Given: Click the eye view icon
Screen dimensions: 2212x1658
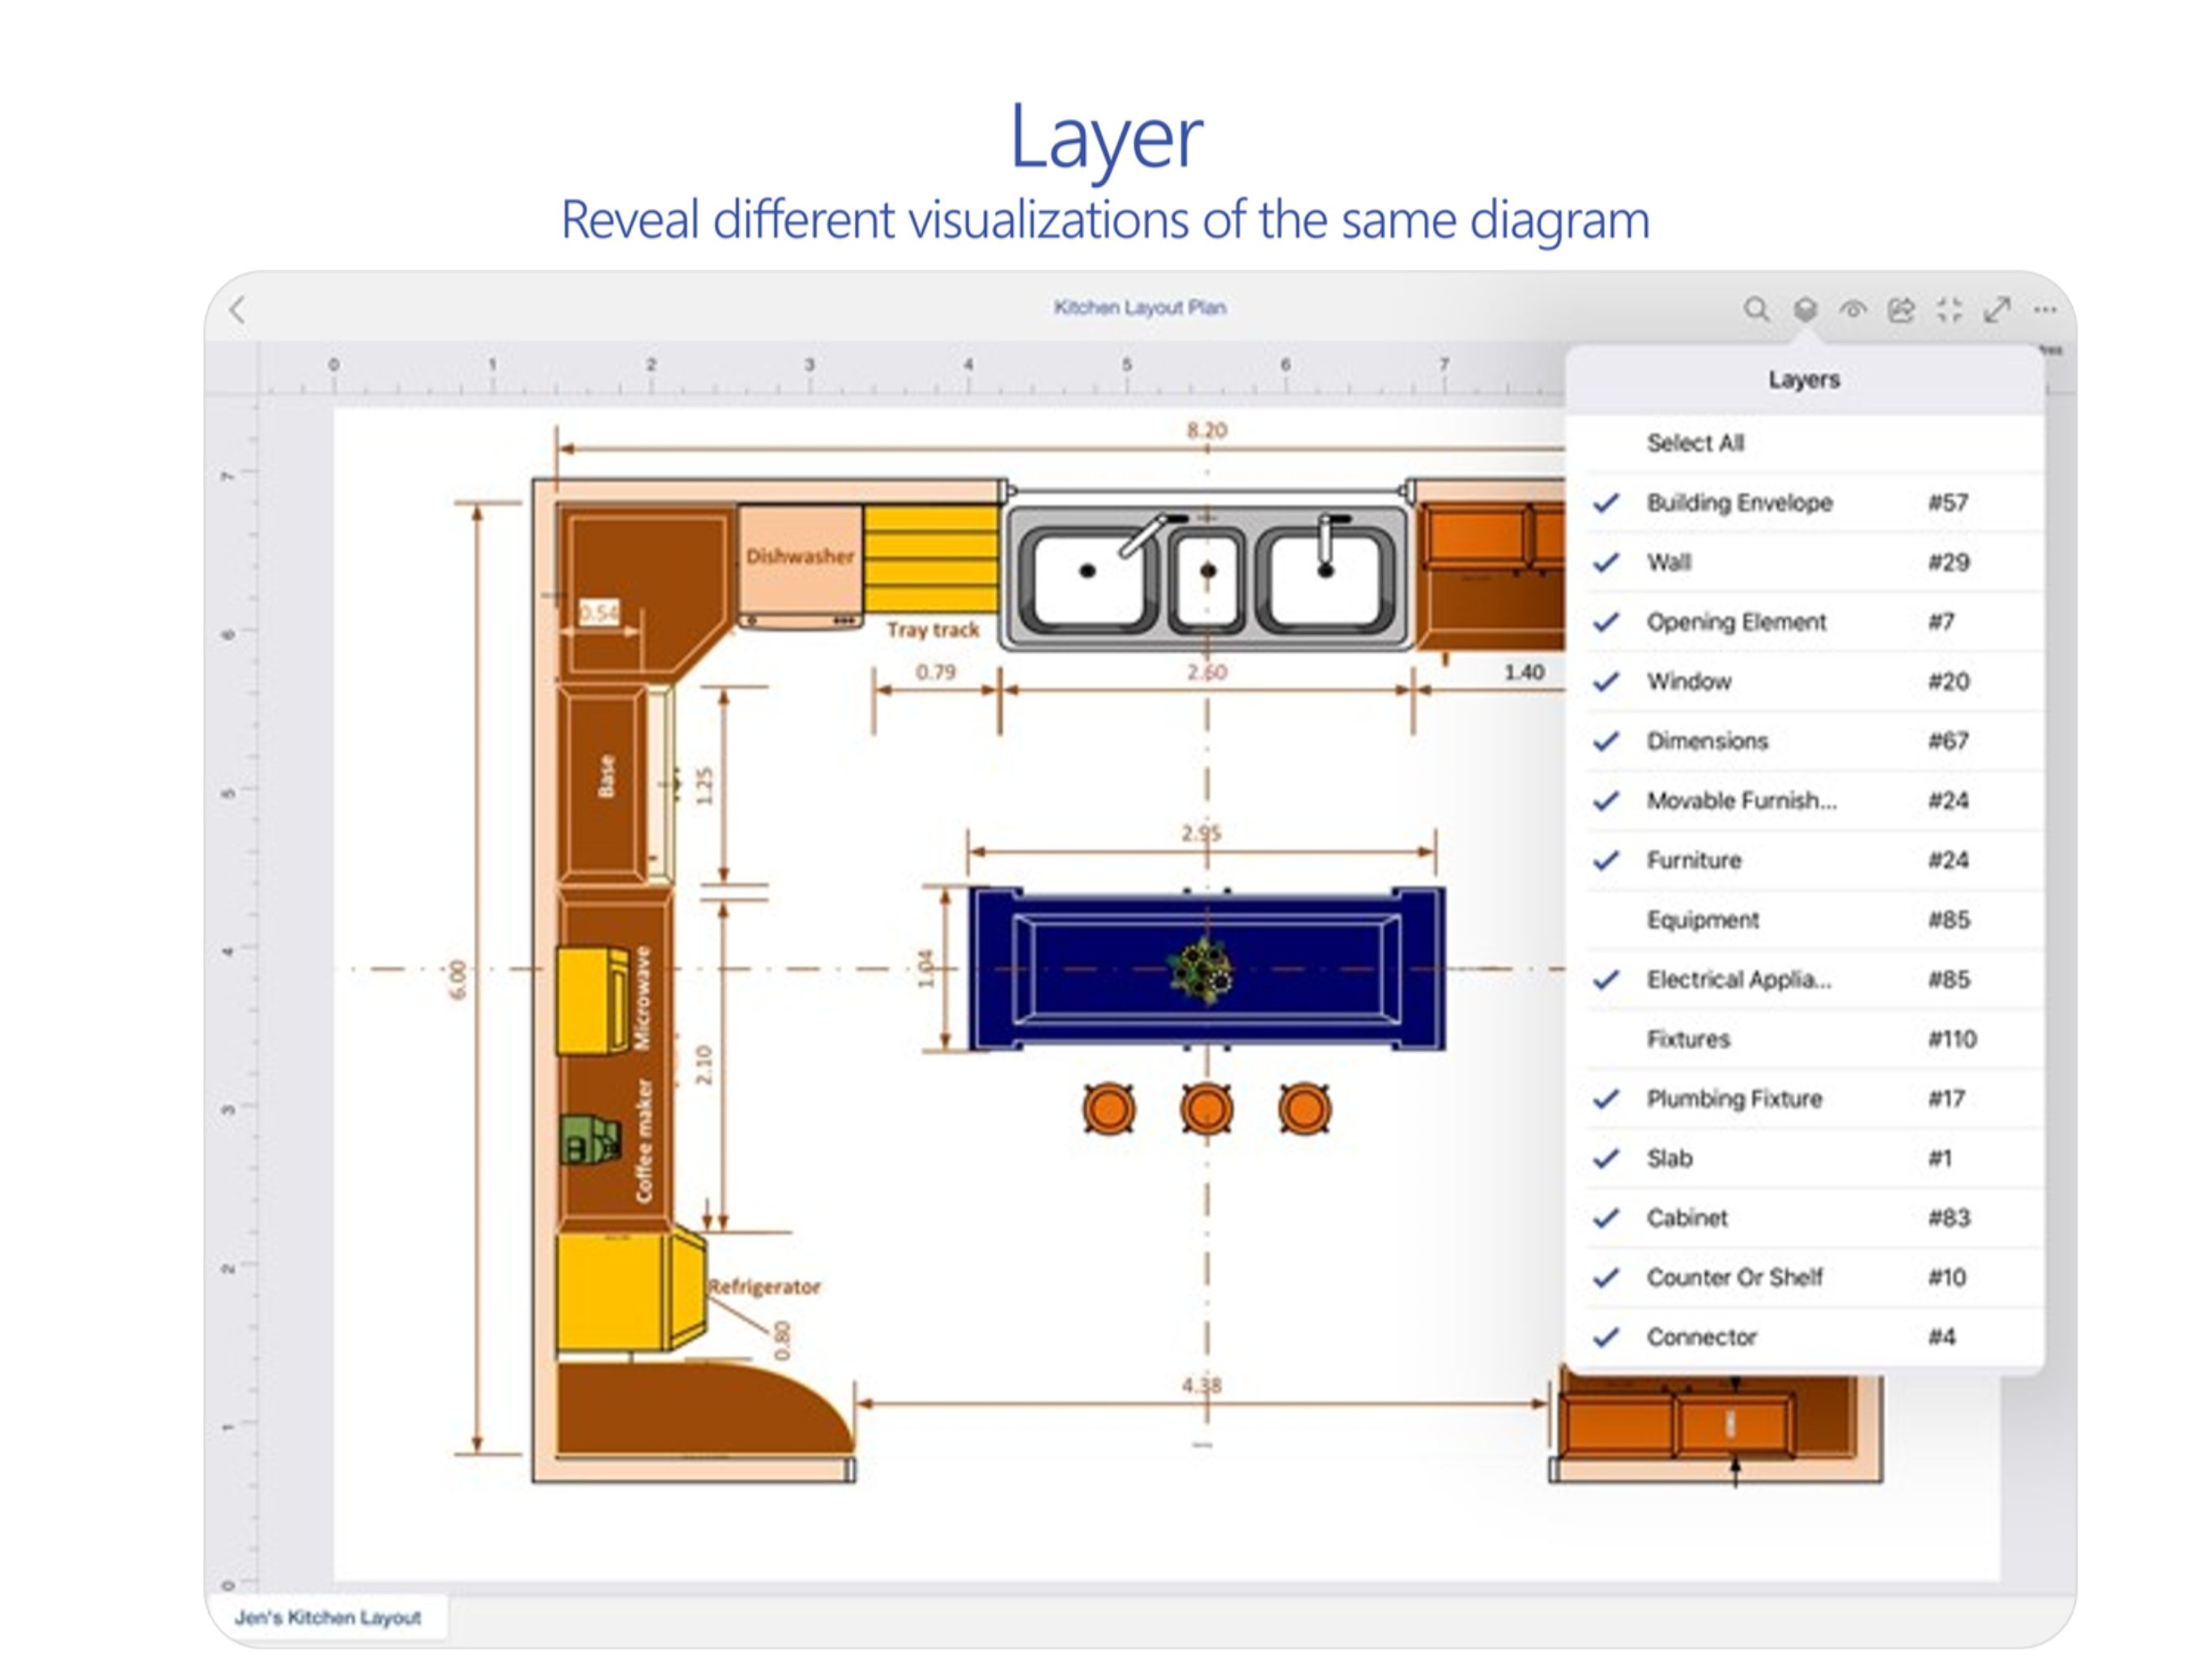Looking at the screenshot, I should tap(1853, 310).
